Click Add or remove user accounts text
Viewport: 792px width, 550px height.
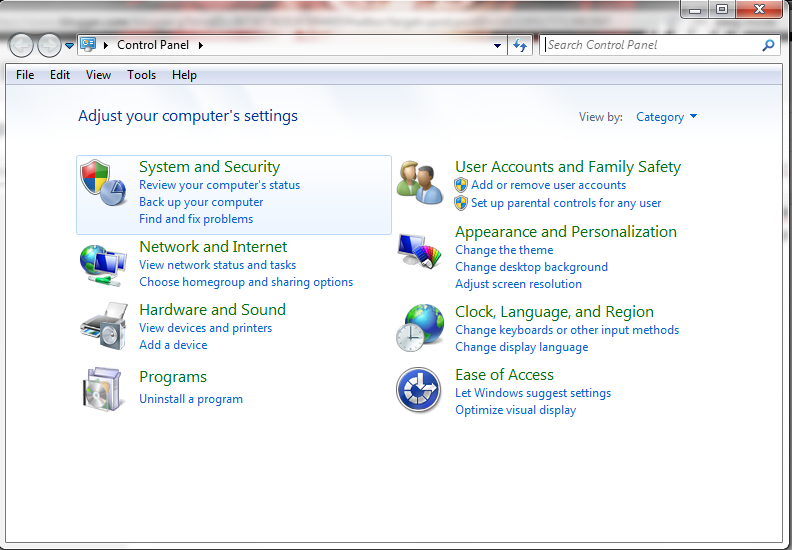549,185
